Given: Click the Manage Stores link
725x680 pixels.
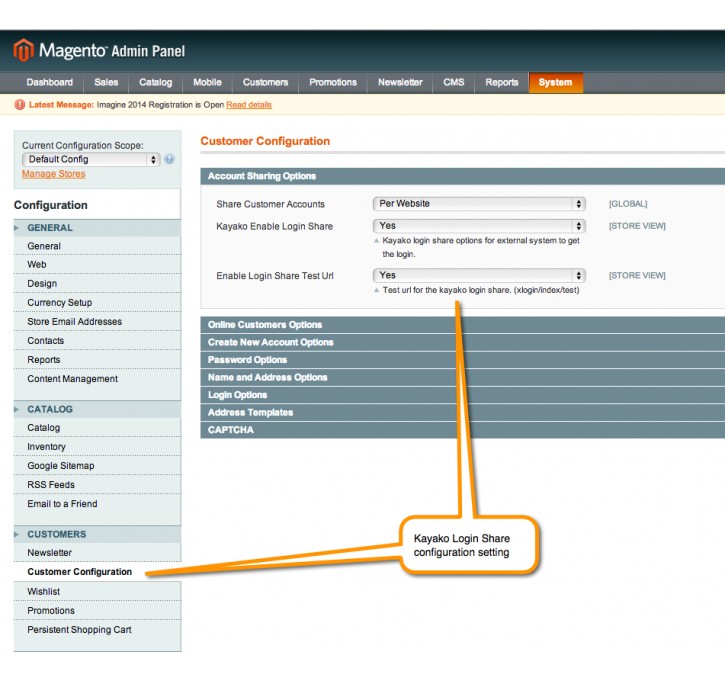Looking at the screenshot, I should pos(54,174).
